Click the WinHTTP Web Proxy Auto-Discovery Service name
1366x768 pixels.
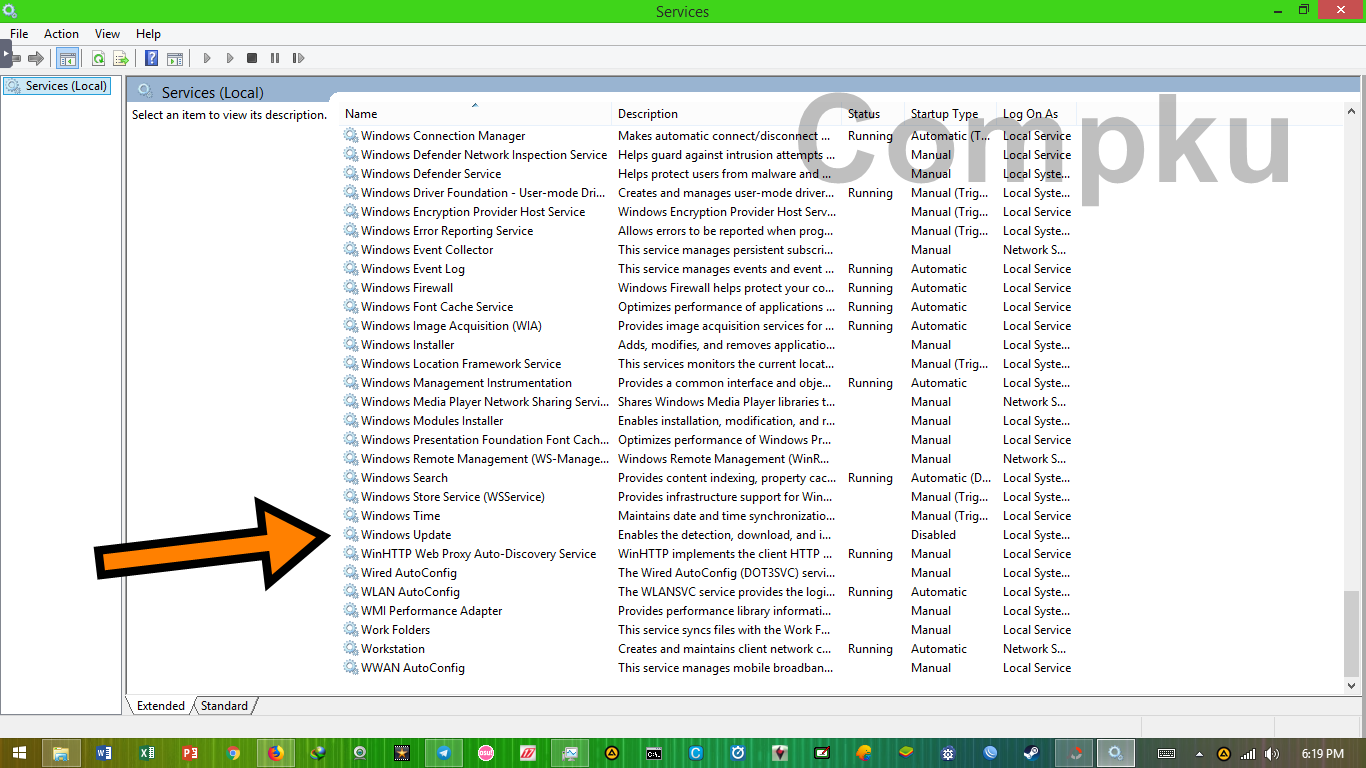point(478,554)
